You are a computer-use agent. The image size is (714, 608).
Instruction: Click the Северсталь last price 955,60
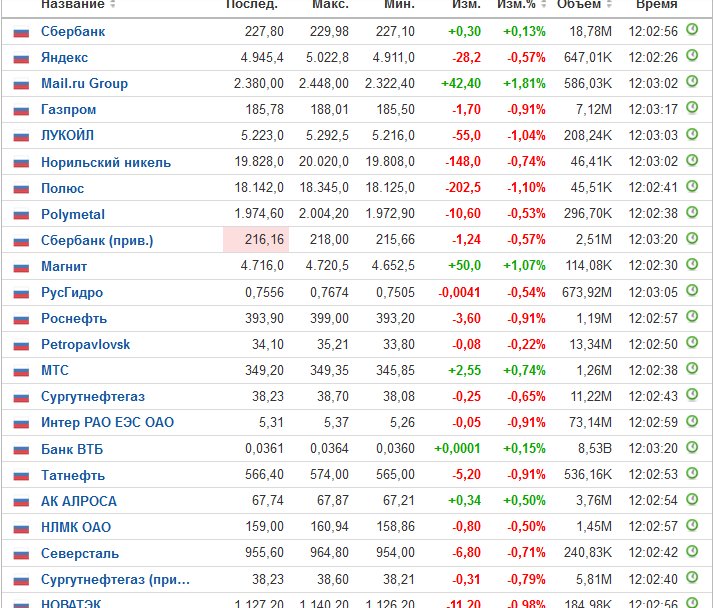coord(264,553)
